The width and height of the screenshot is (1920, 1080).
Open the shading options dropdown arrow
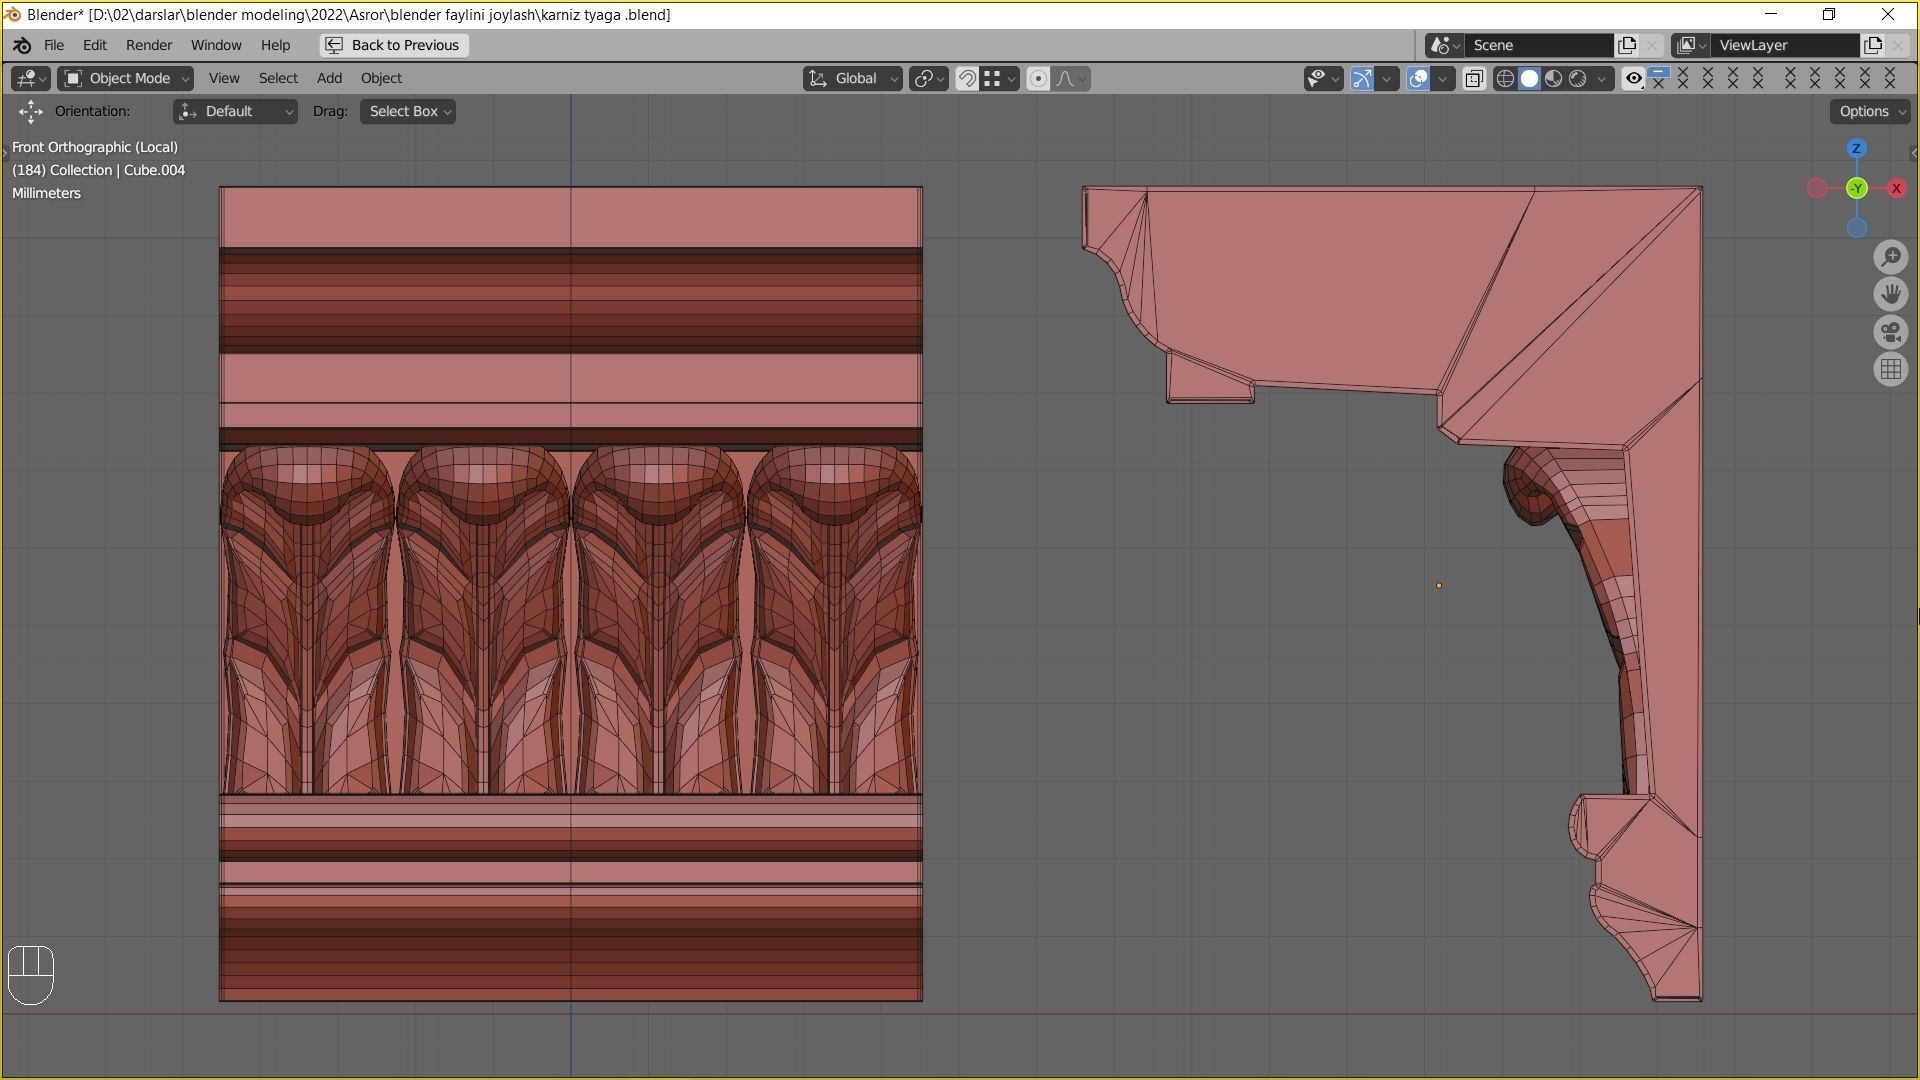click(x=1601, y=78)
